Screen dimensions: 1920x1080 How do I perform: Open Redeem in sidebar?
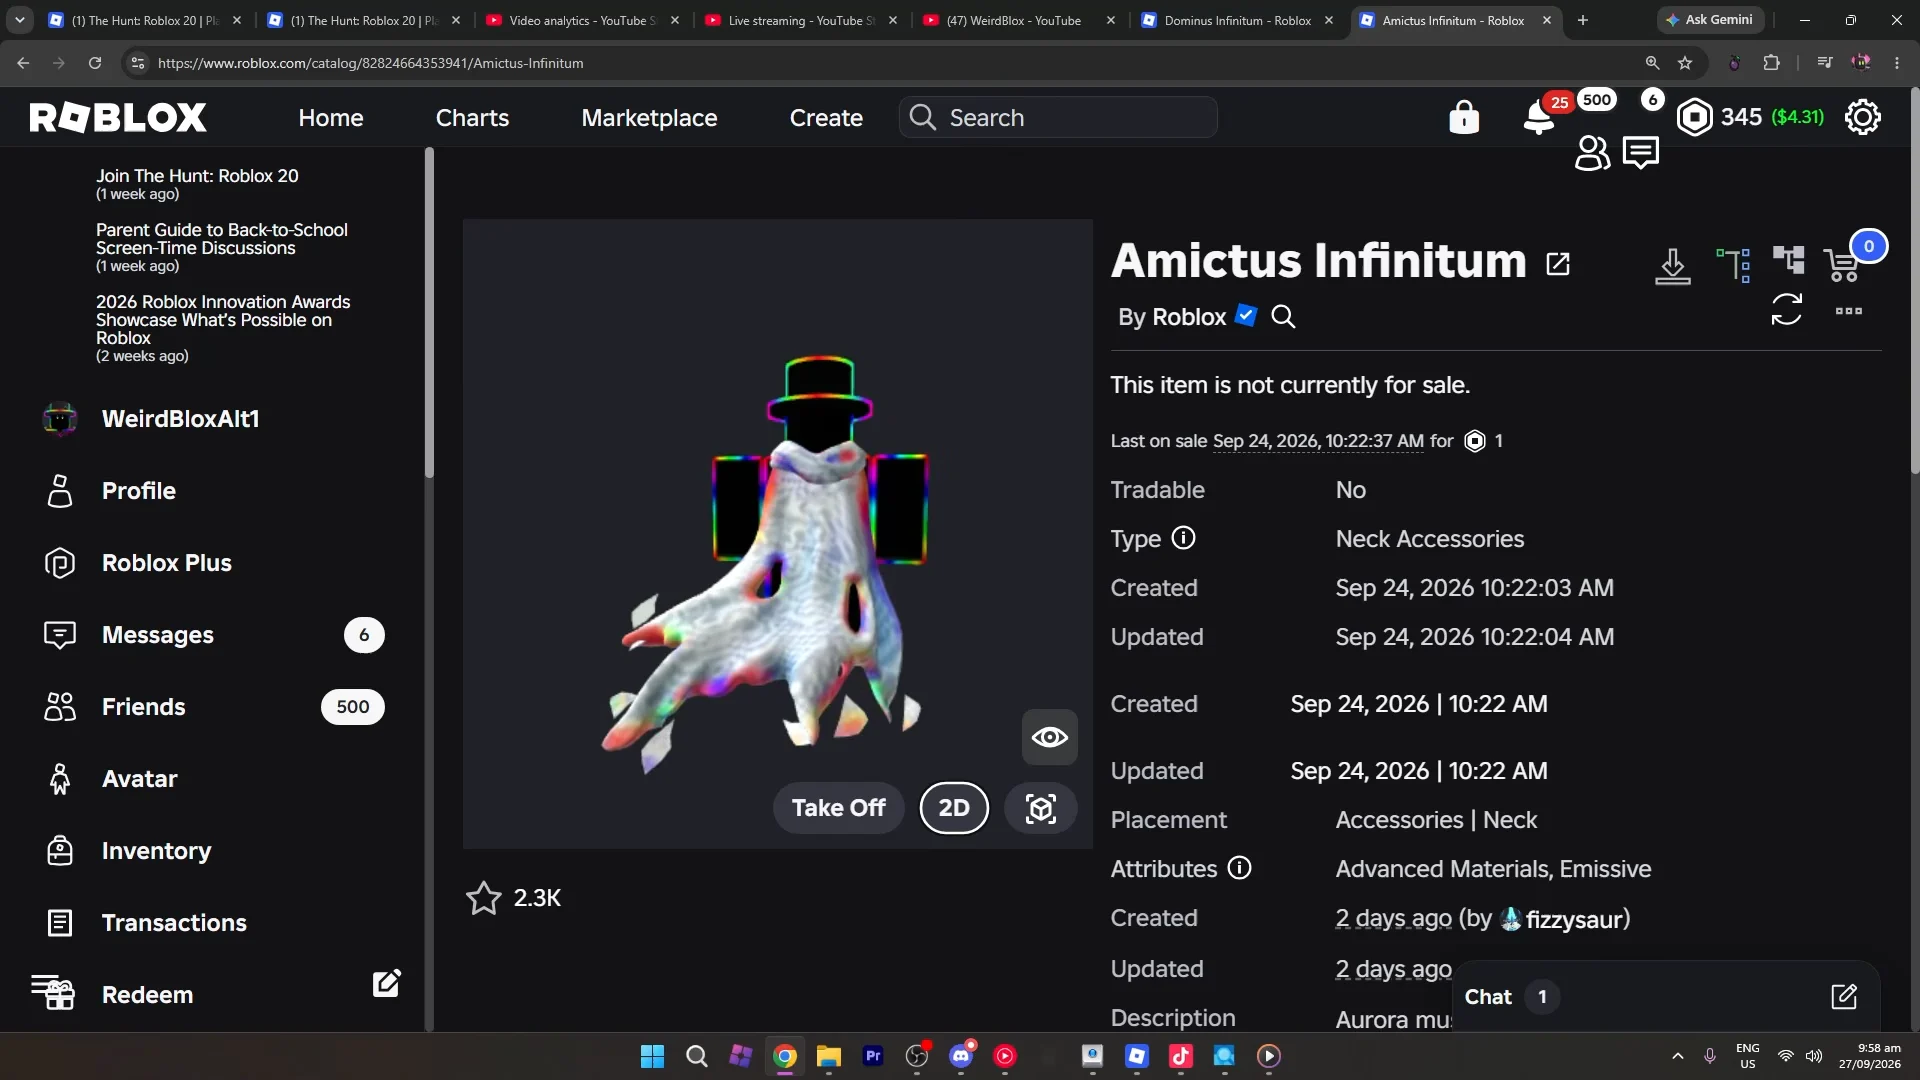click(147, 995)
